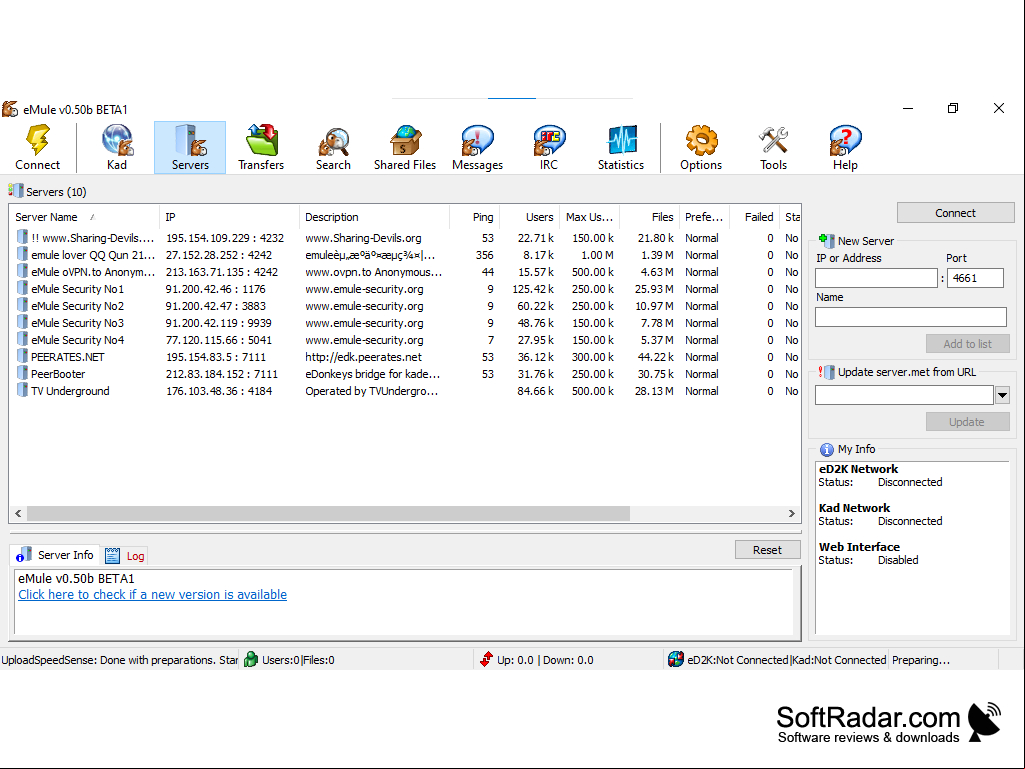Click the eD2K connection globe status icon

tap(675, 659)
